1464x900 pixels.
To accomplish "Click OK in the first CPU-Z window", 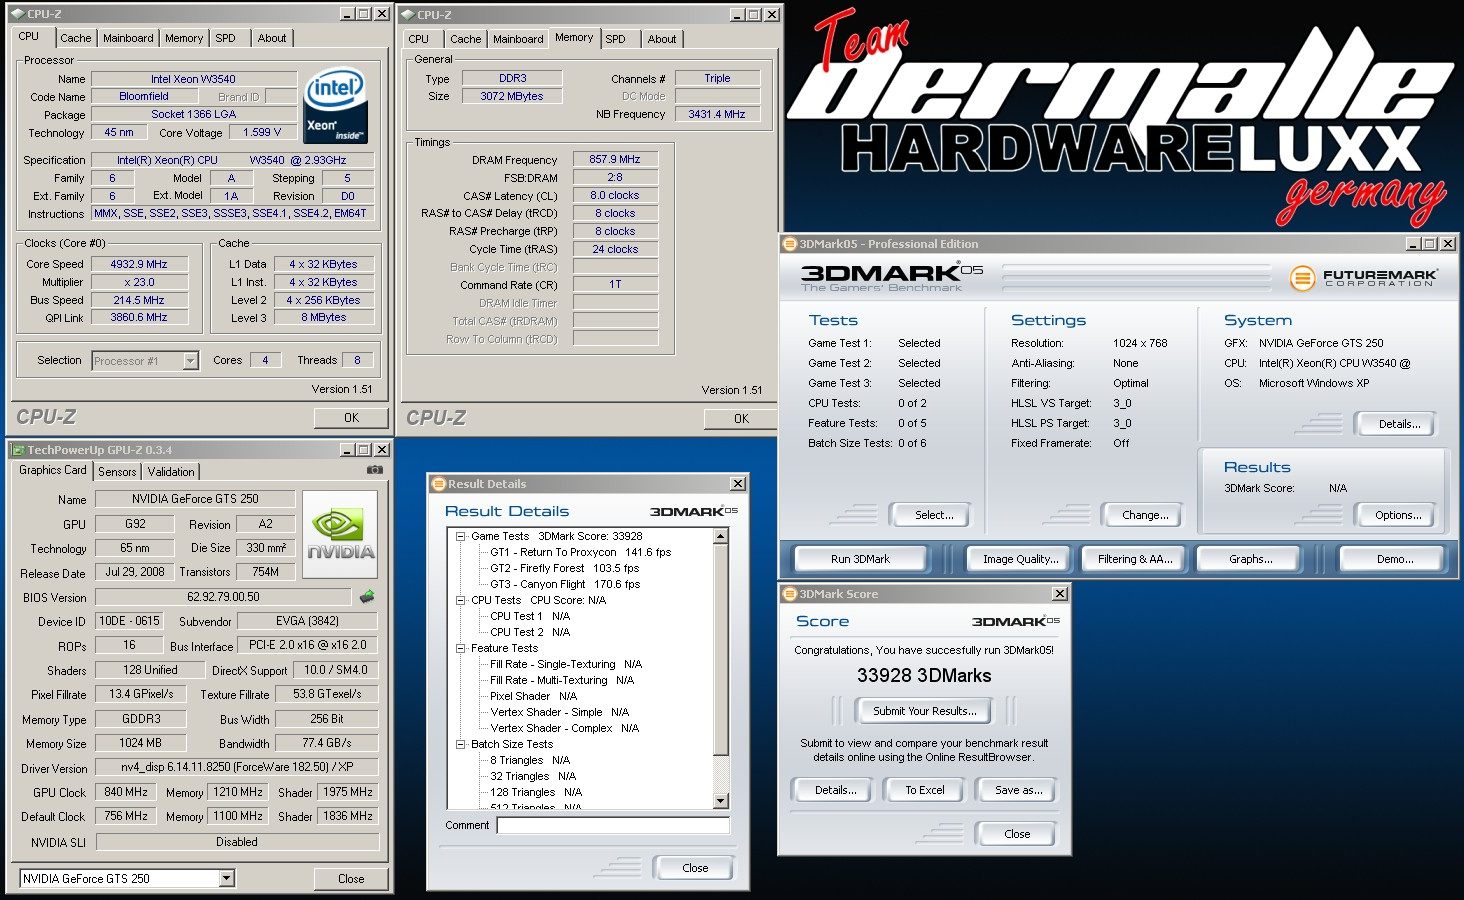I will click(x=351, y=418).
